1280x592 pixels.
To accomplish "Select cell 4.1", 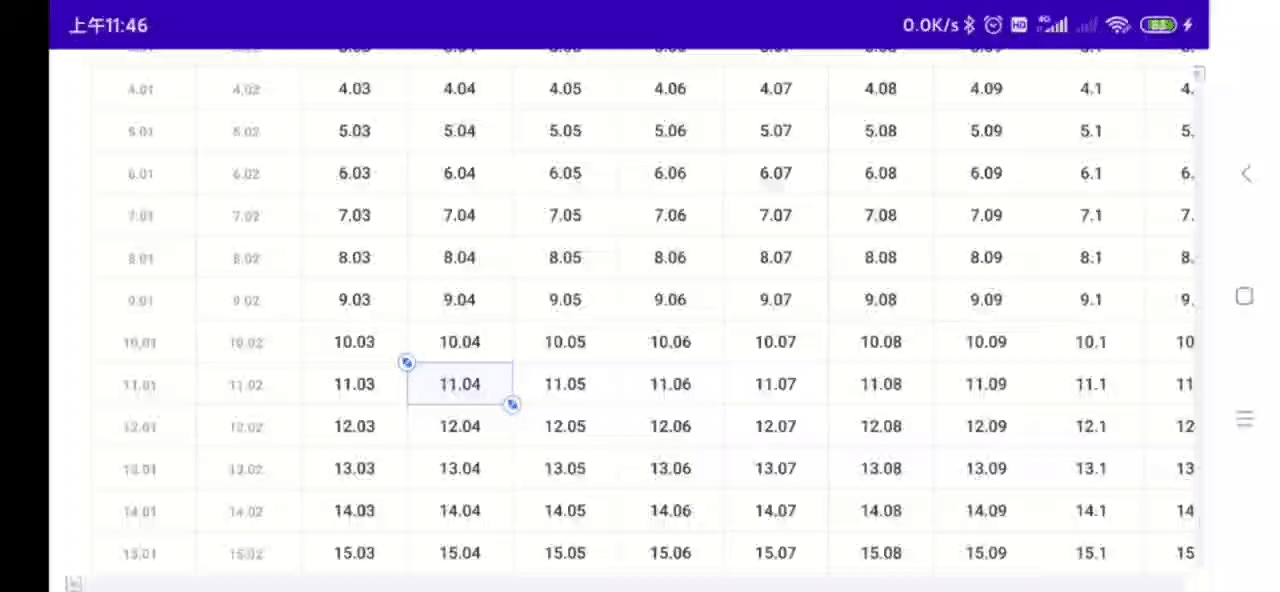I will pyautogui.click(x=1091, y=88).
